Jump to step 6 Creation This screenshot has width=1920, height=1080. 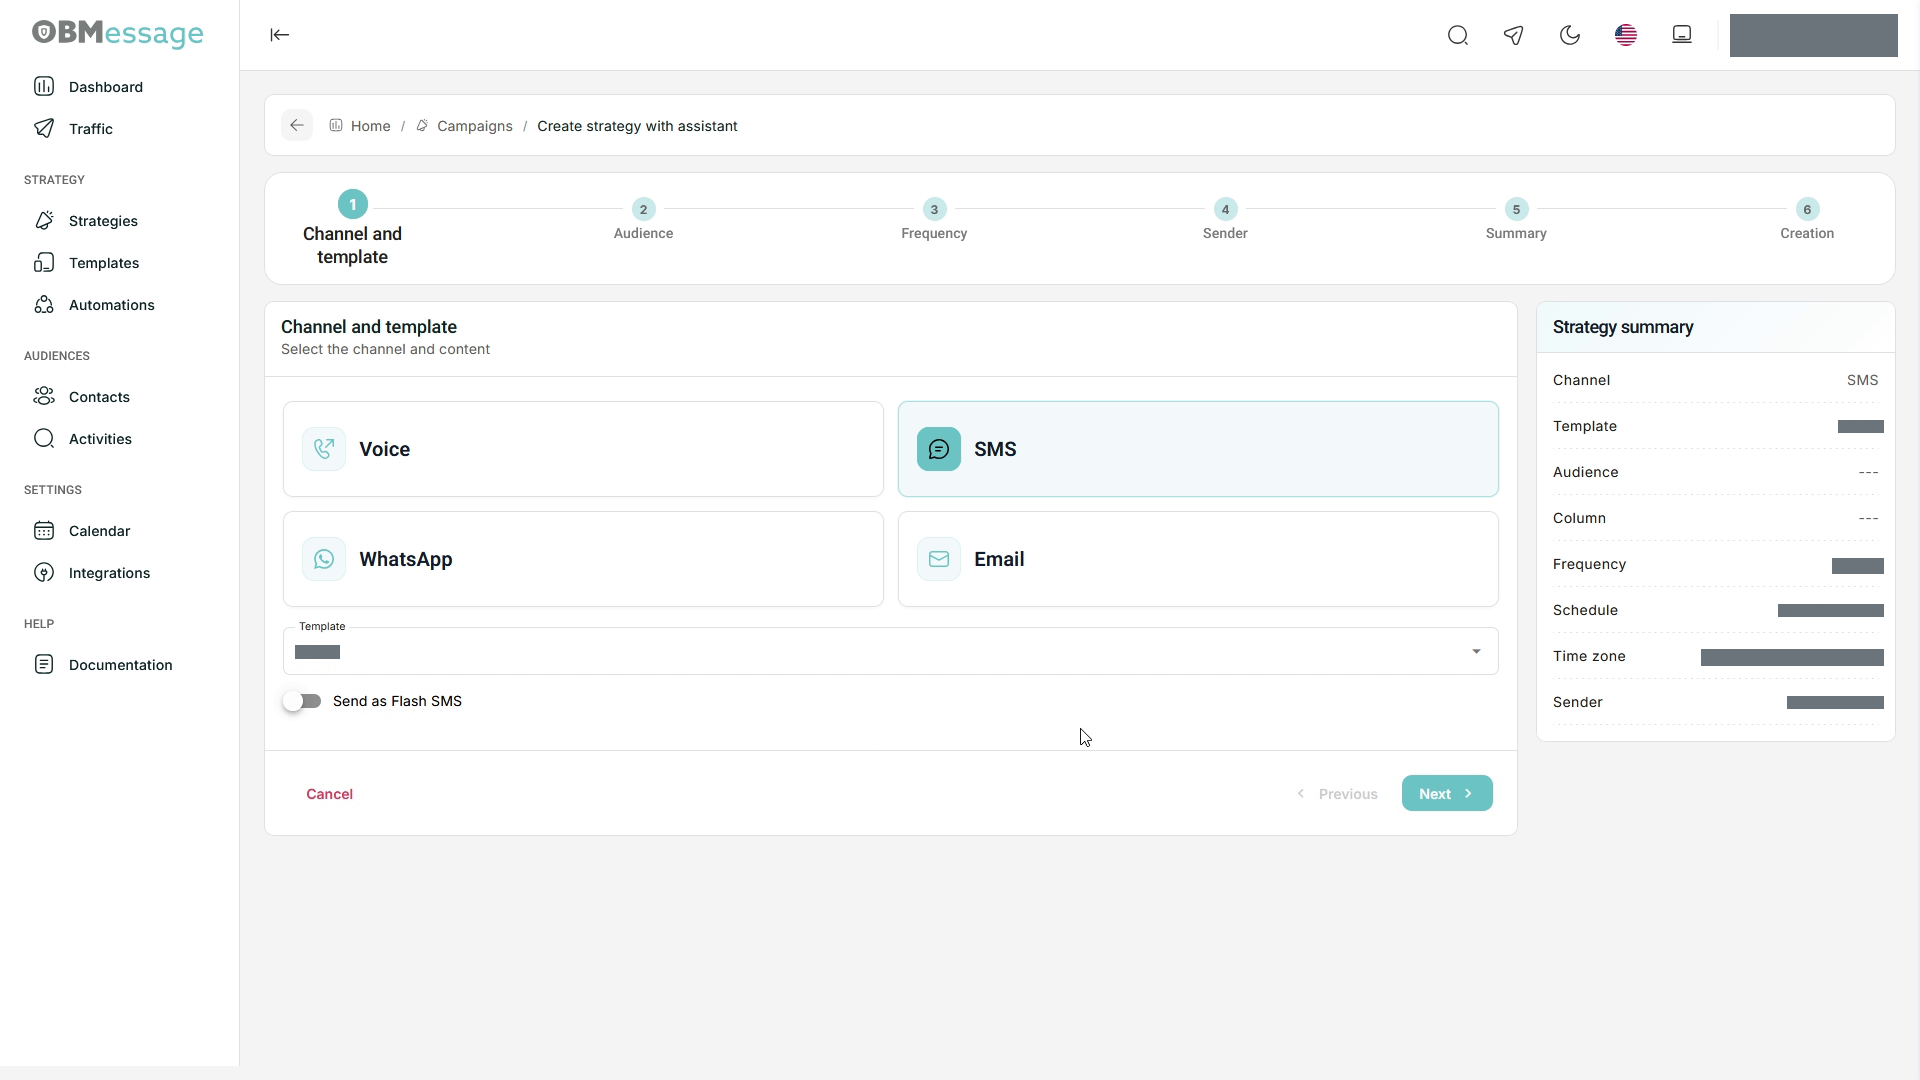pos(1807,219)
